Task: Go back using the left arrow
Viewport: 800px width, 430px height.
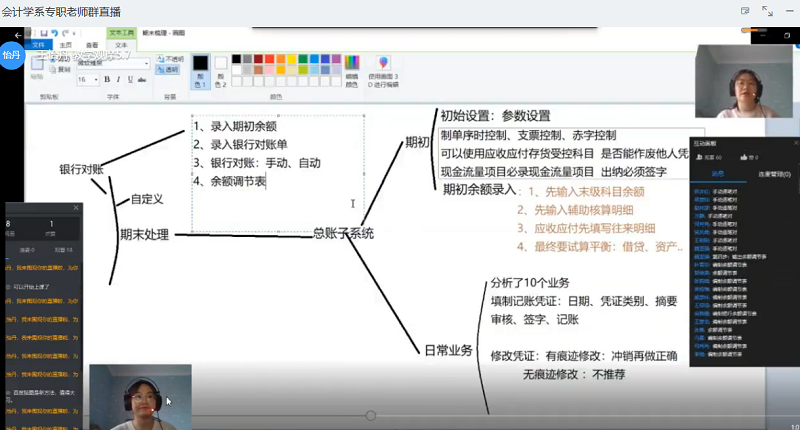Action: 17,35
